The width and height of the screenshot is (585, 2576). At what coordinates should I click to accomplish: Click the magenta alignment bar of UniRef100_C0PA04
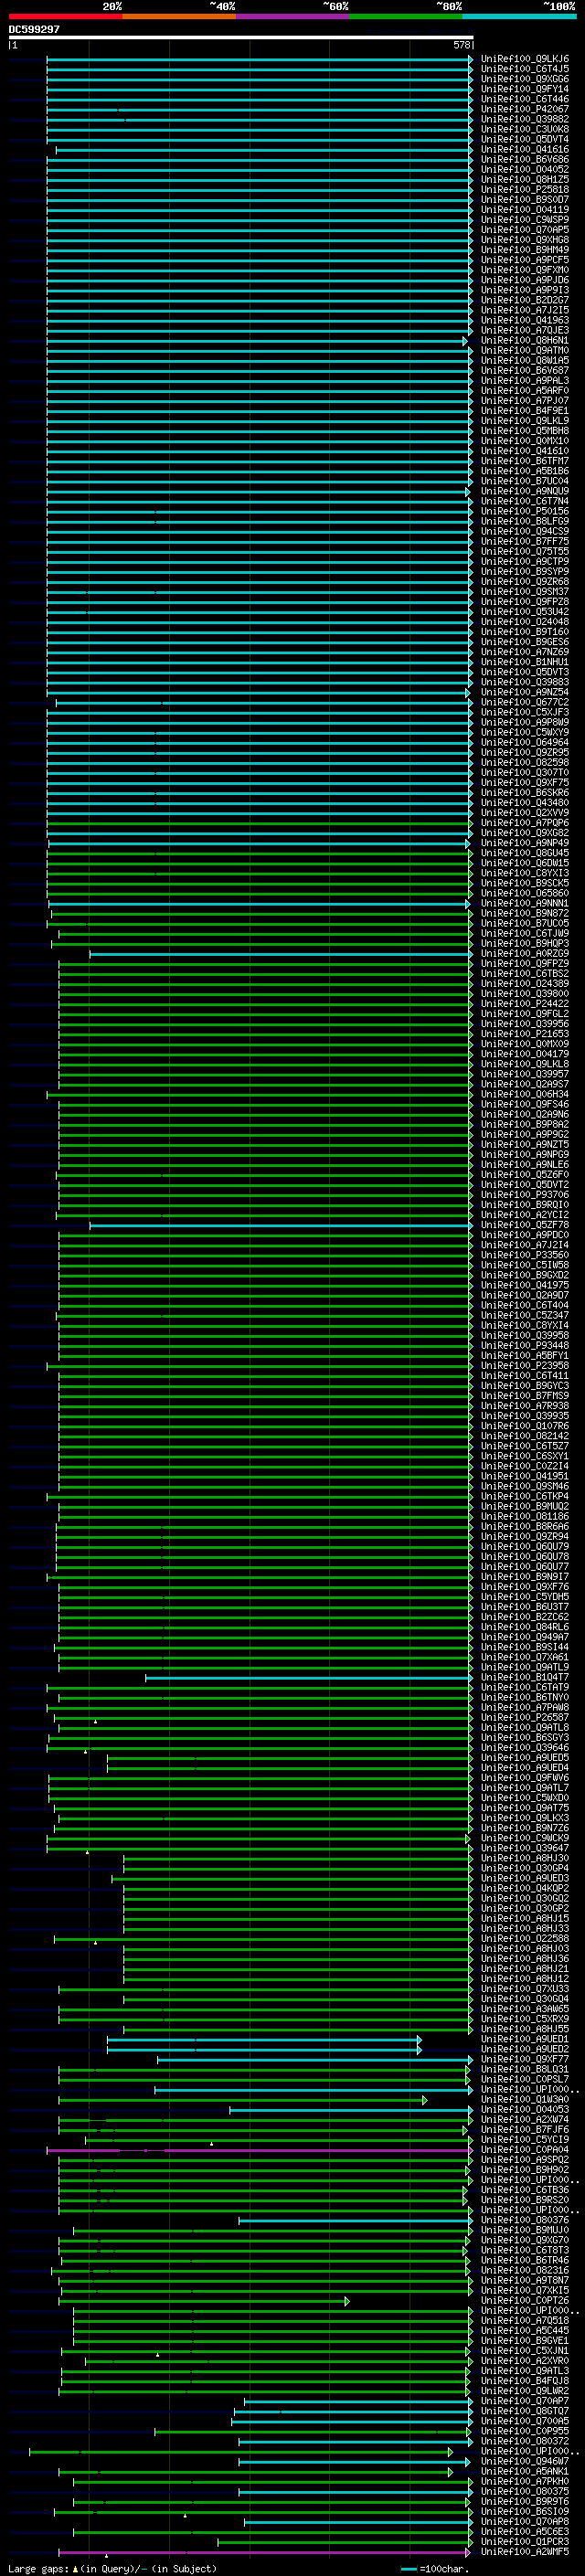(259, 2150)
